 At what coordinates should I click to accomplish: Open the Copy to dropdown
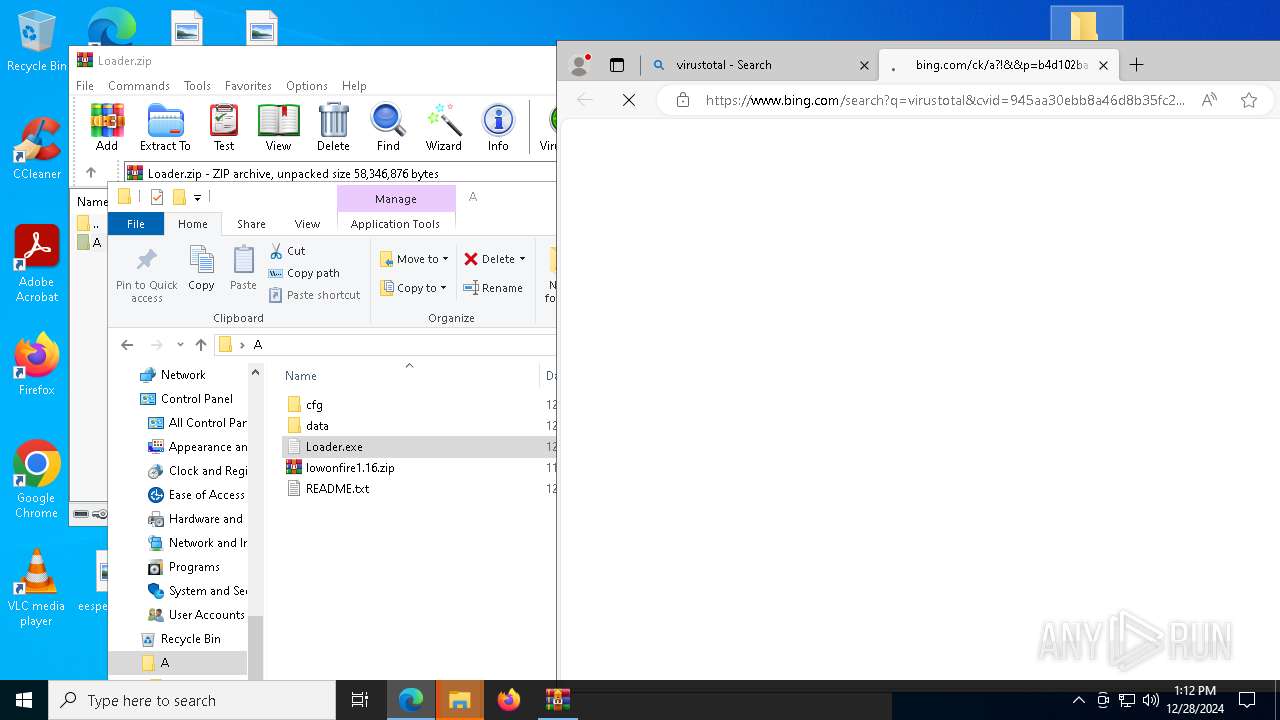[414, 288]
